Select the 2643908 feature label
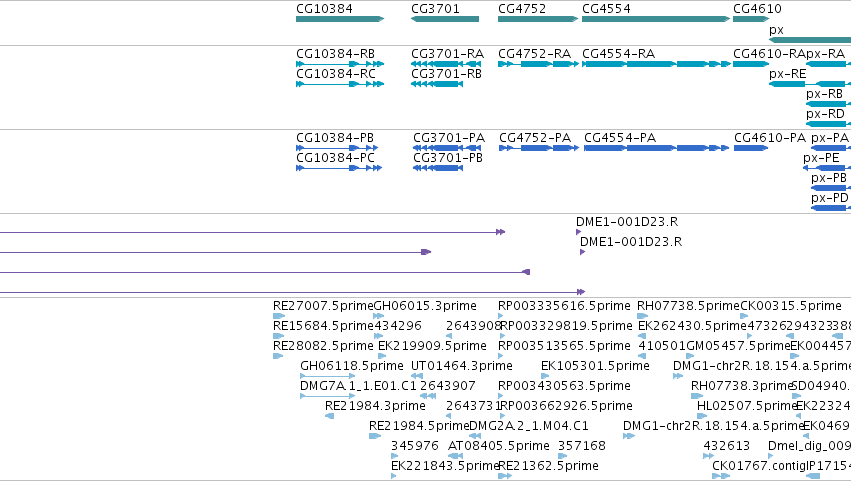The height and width of the screenshot is (481, 851). tap(473, 326)
